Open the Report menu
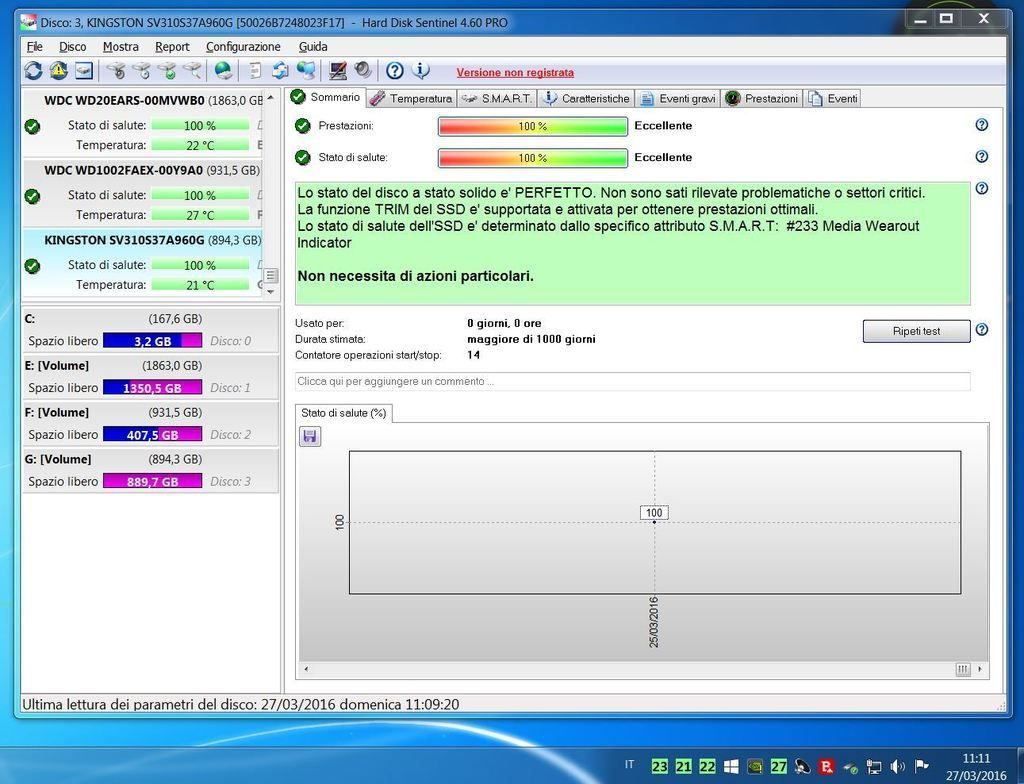 172,47
